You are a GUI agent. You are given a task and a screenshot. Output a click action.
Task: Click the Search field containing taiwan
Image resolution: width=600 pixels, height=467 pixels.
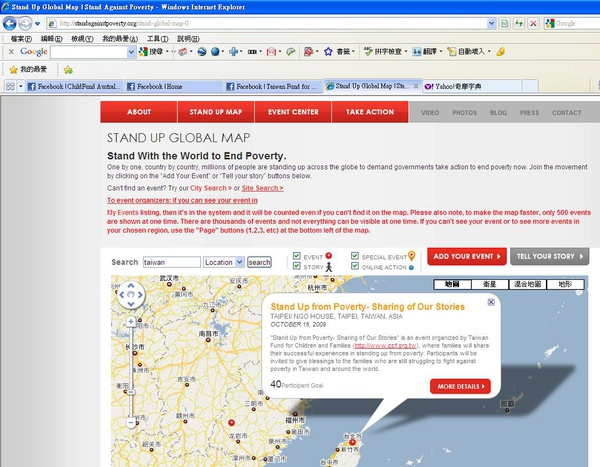[x=172, y=262]
